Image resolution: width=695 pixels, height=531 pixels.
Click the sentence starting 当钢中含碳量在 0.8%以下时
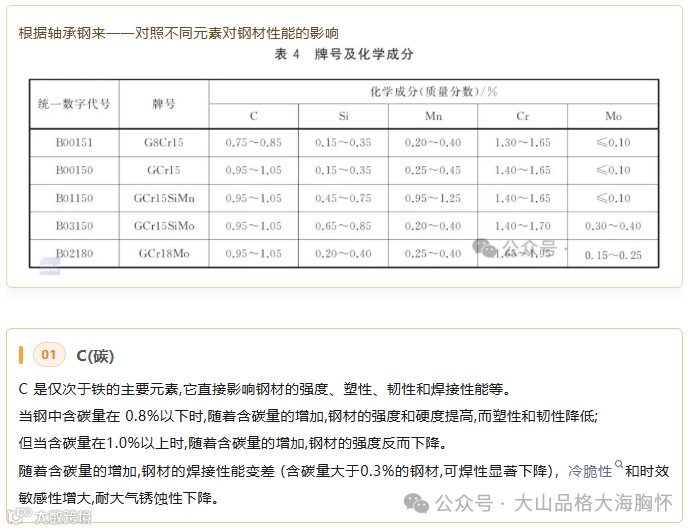(308, 416)
